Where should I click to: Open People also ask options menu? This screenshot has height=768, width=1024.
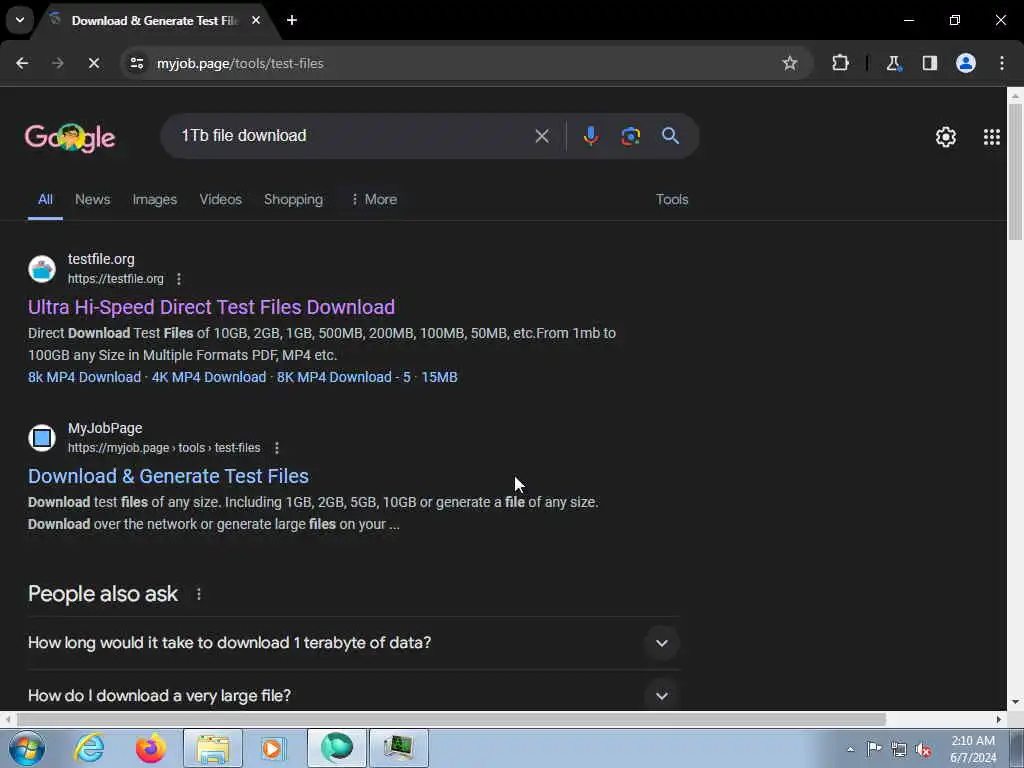coord(199,594)
